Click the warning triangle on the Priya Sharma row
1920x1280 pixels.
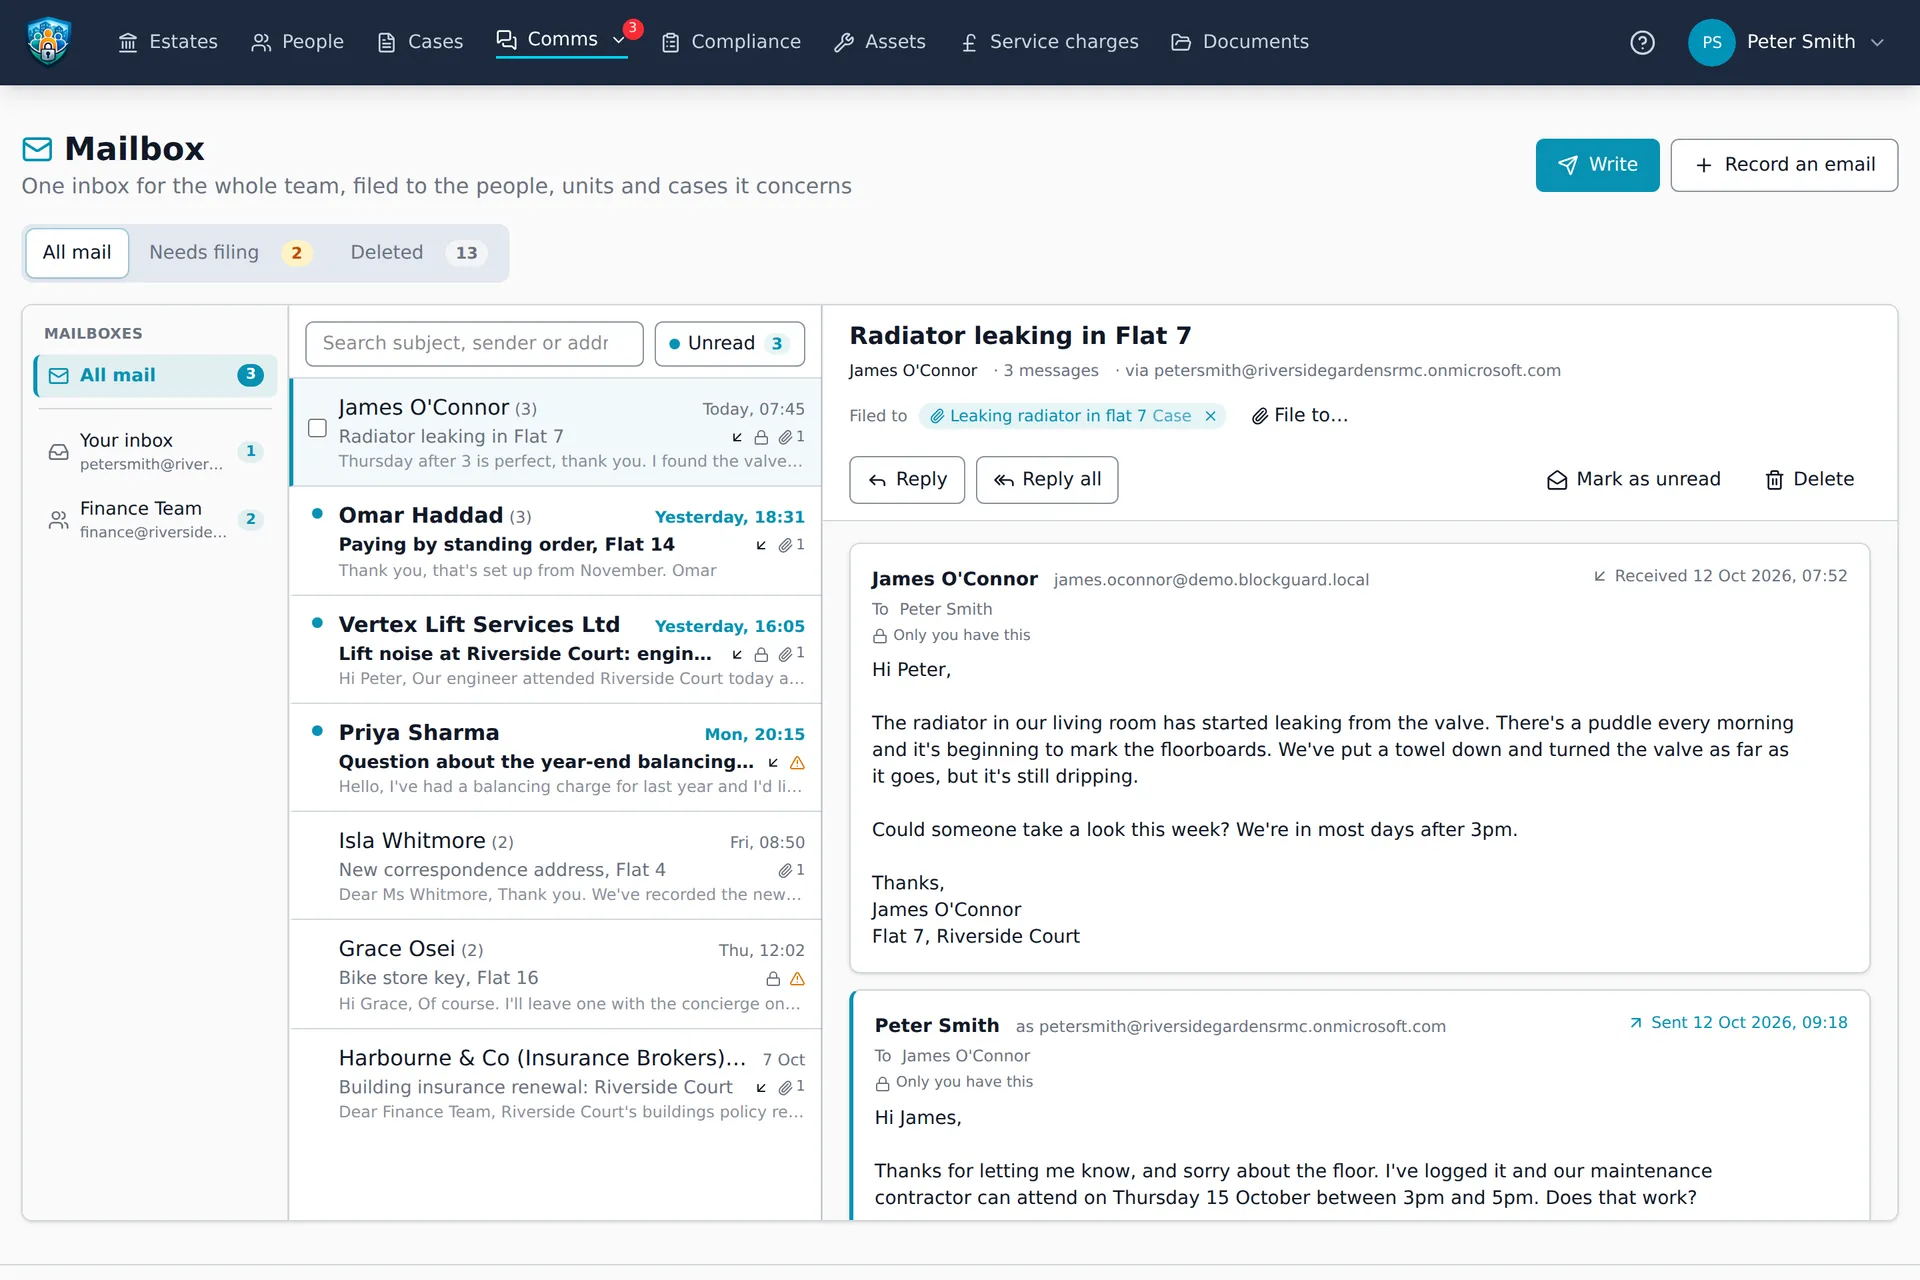pos(797,762)
